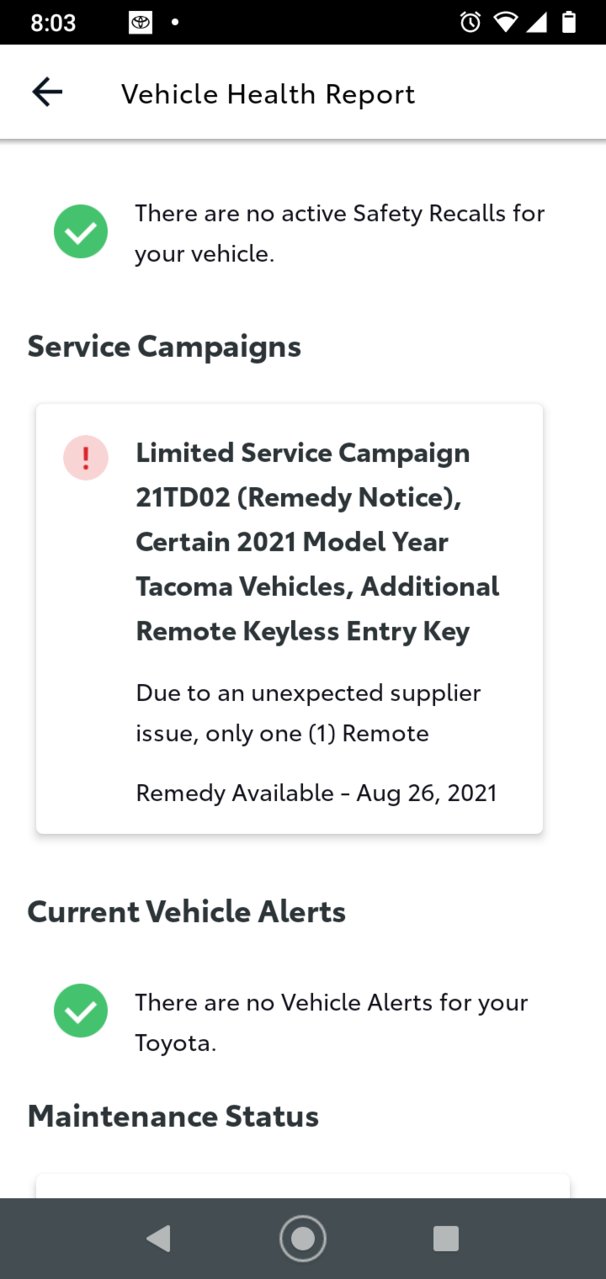Tap the battery status icon

(x=569, y=22)
